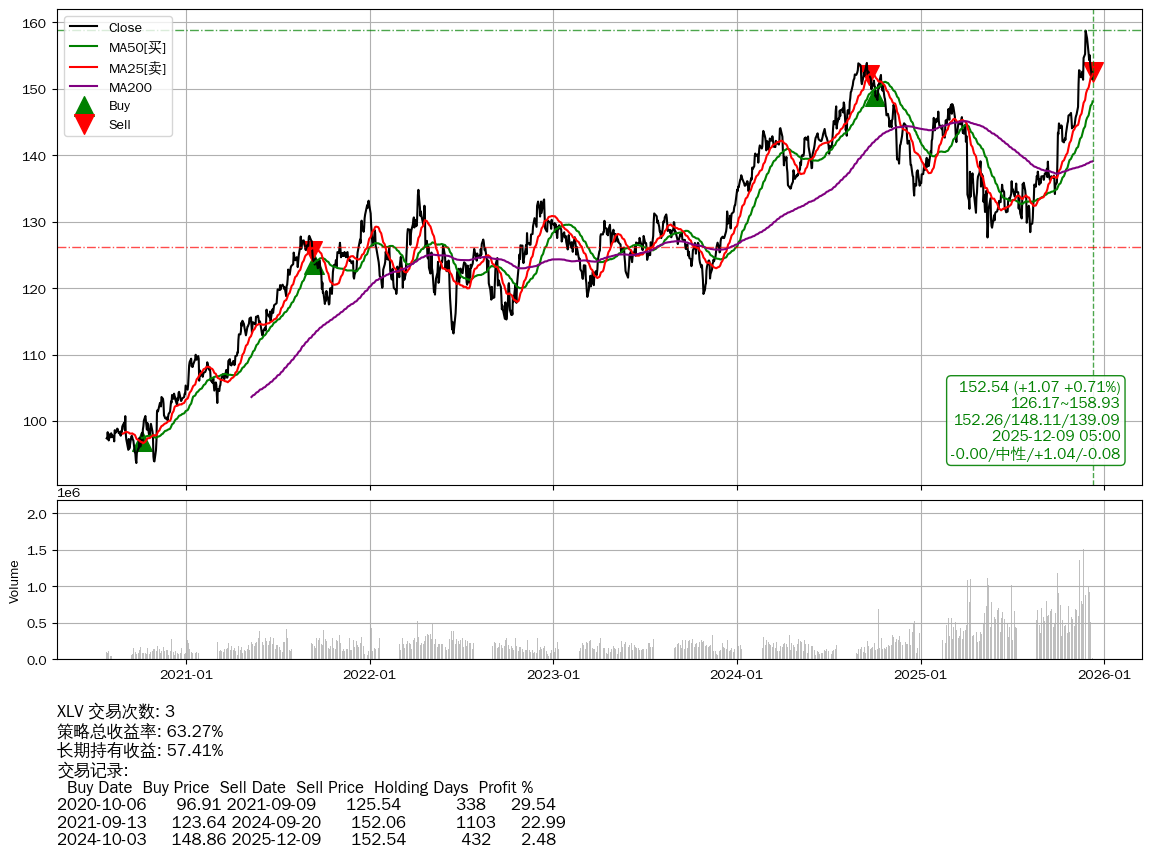This screenshot has width=1152, height=857.
Task: Click the MA50[买] green legend line
Action: (x=85, y=47)
